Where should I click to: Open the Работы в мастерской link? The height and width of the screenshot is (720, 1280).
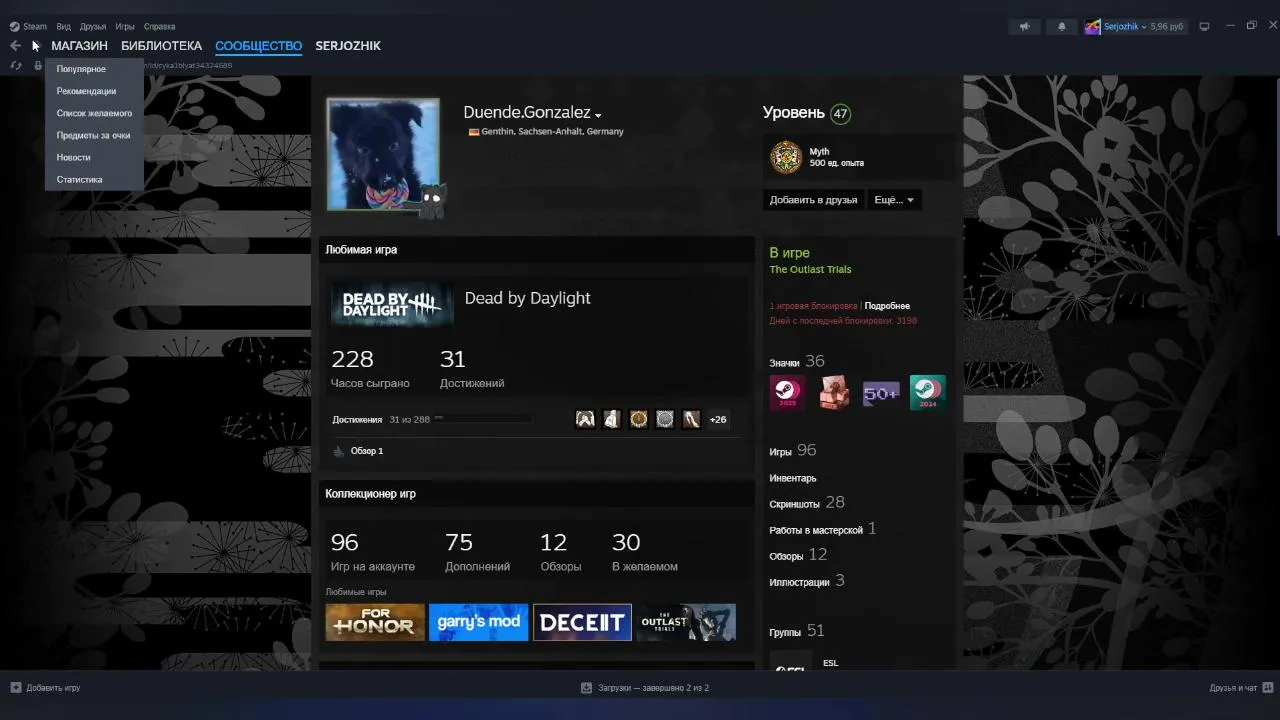click(x=823, y=529)
